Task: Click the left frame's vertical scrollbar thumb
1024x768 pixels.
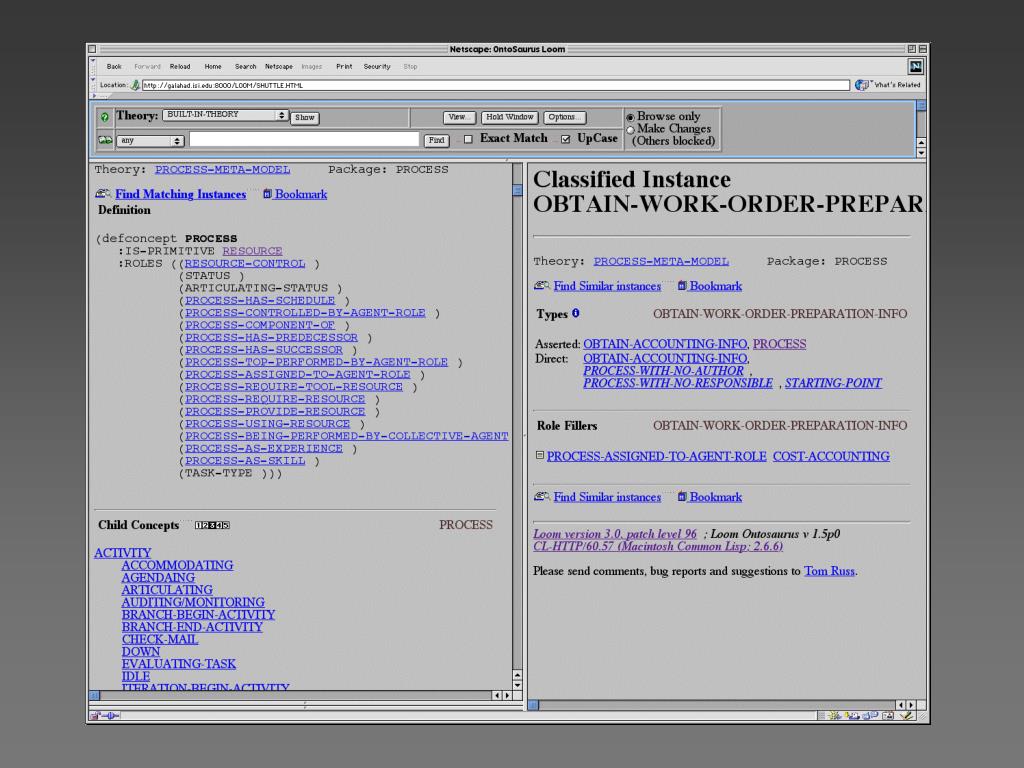Action: click(x=517, y=190)
